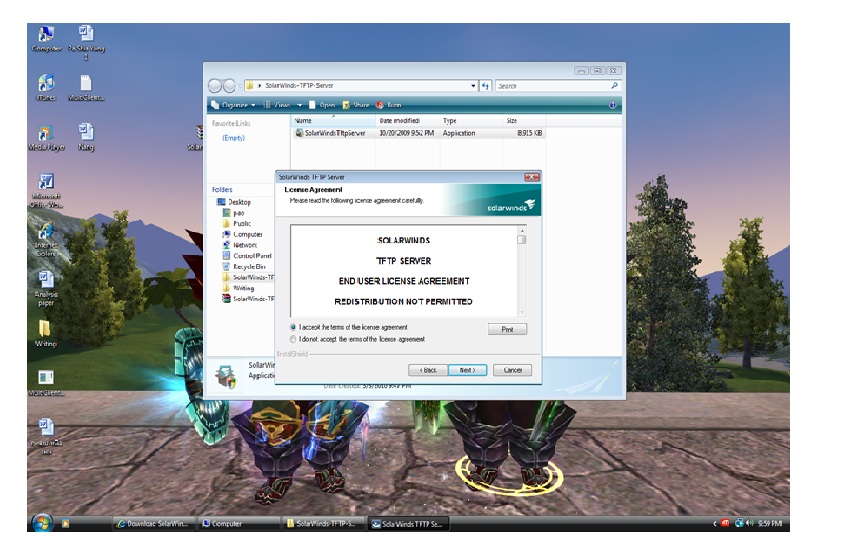Click the Back arrow in Explorer window
The image size is (842, 556).
click(215, 85)
